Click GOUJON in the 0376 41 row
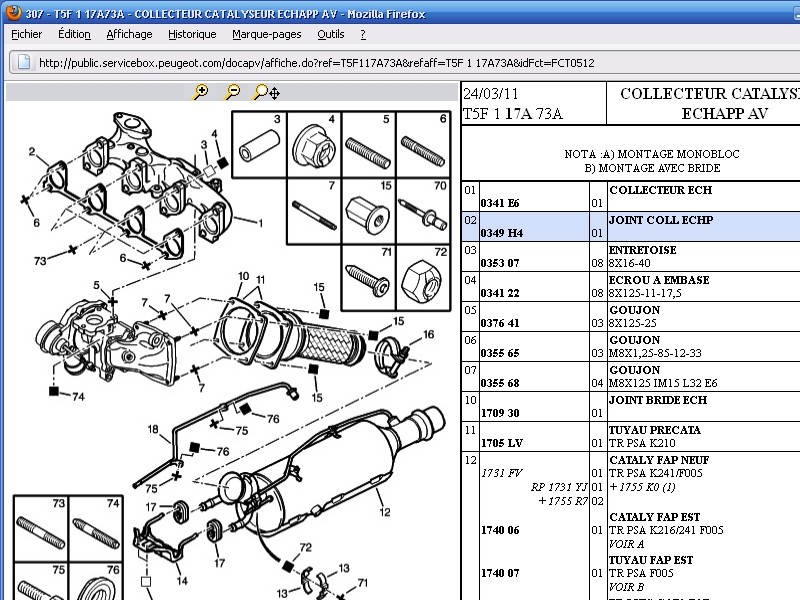 635,310
